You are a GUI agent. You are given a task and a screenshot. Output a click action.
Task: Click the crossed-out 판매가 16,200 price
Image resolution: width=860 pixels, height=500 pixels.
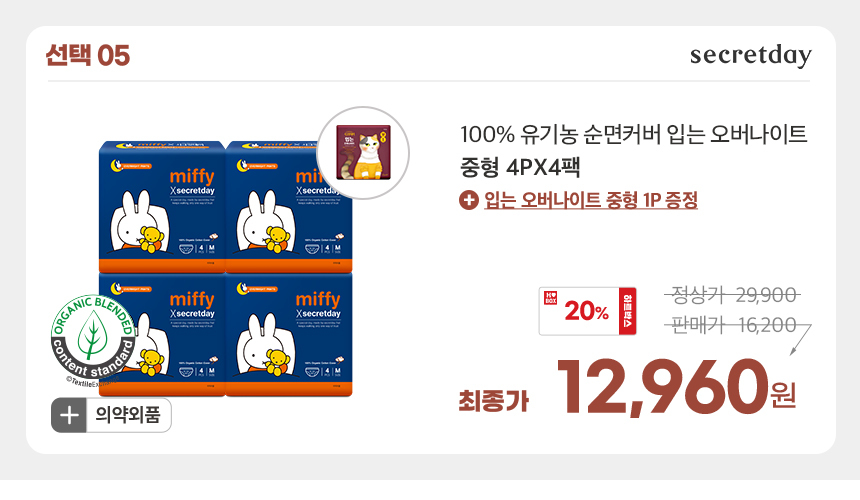coord(733,325)
